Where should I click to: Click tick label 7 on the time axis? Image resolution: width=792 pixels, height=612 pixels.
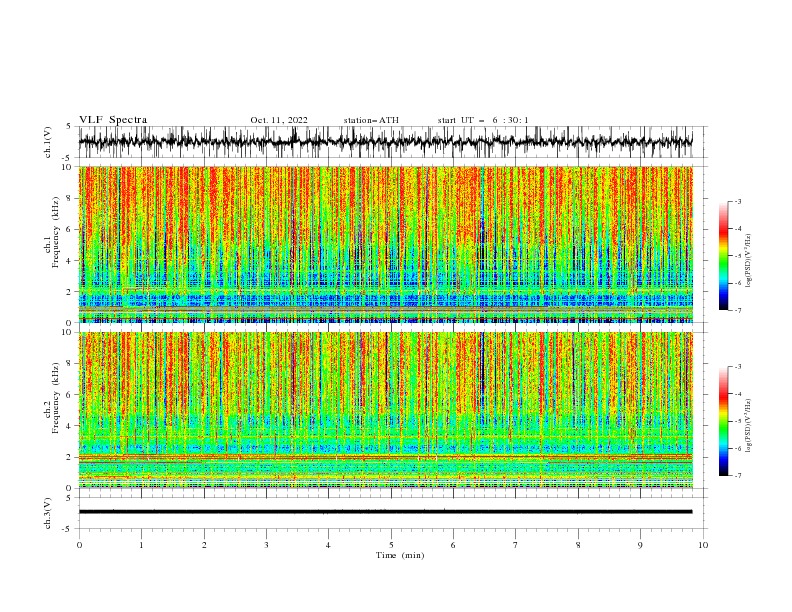point(516,545)
